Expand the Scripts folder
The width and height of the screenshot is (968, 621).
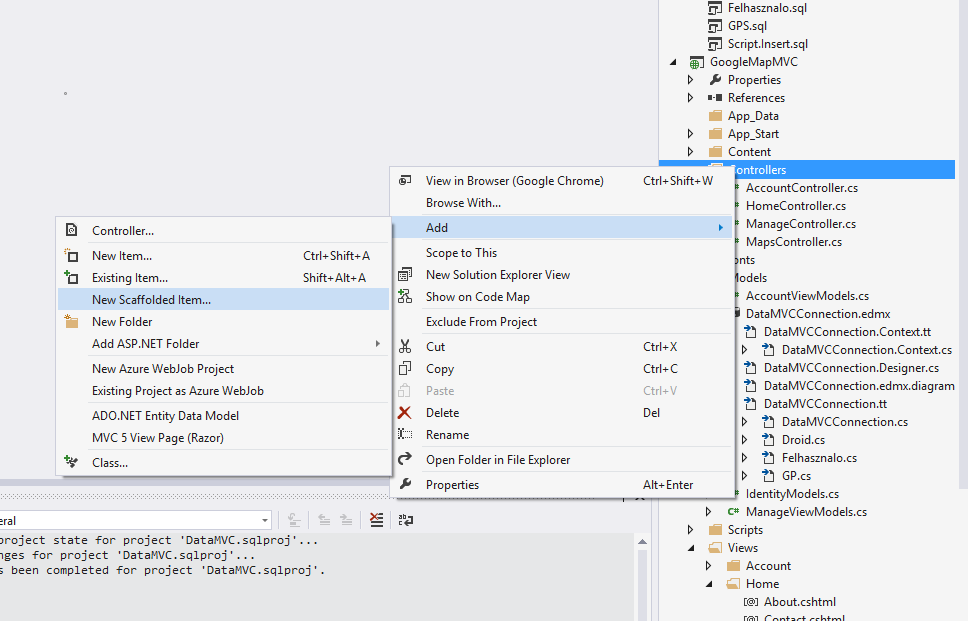click(x=691, y=530)
